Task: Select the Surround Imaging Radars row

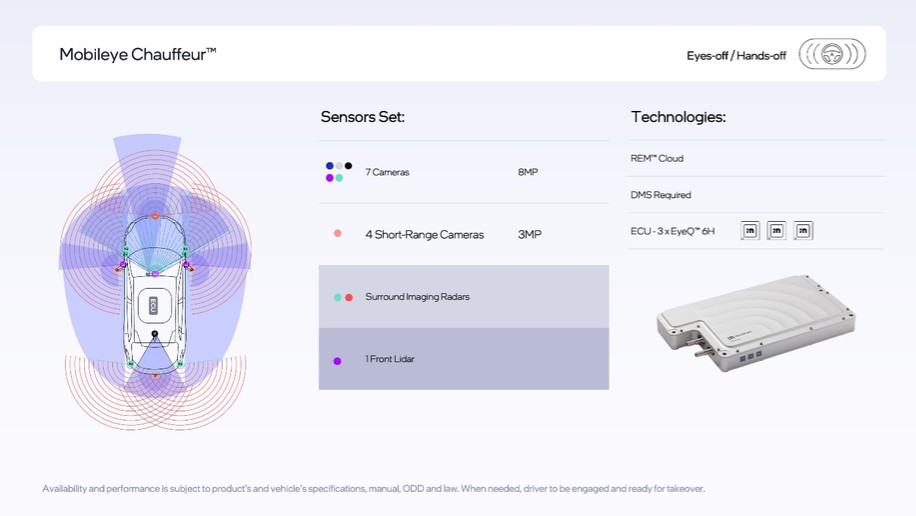Action: pos(463,297)
